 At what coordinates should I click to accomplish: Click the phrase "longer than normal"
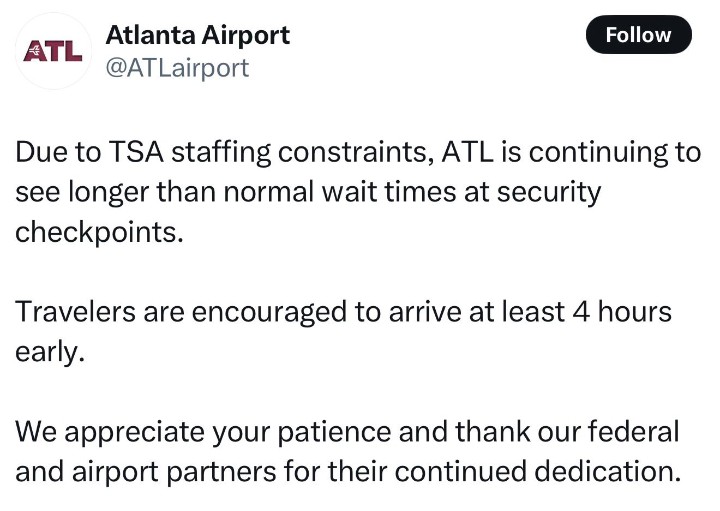point(186,192)
